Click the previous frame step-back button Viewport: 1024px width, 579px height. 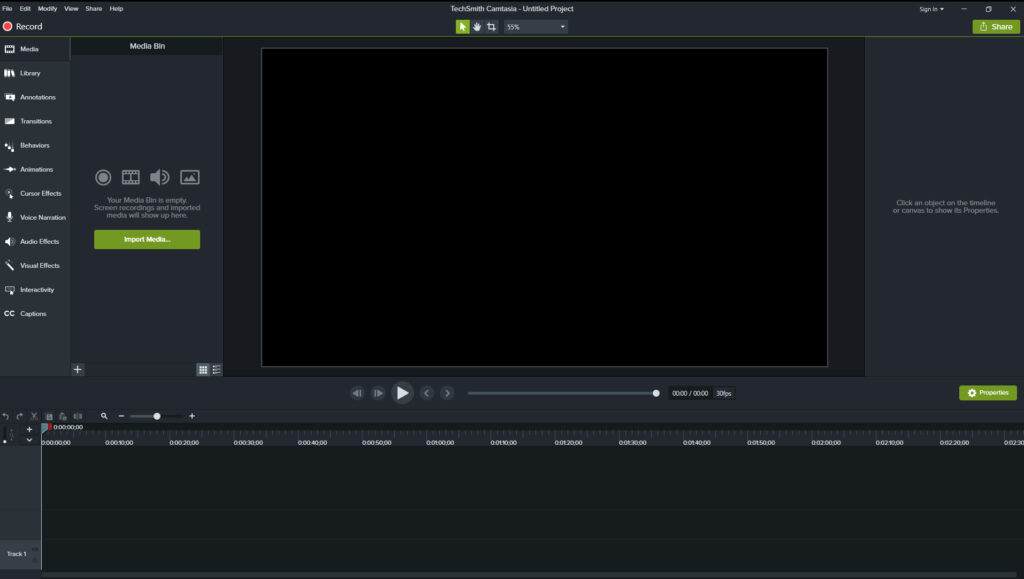tap(357, 393)
